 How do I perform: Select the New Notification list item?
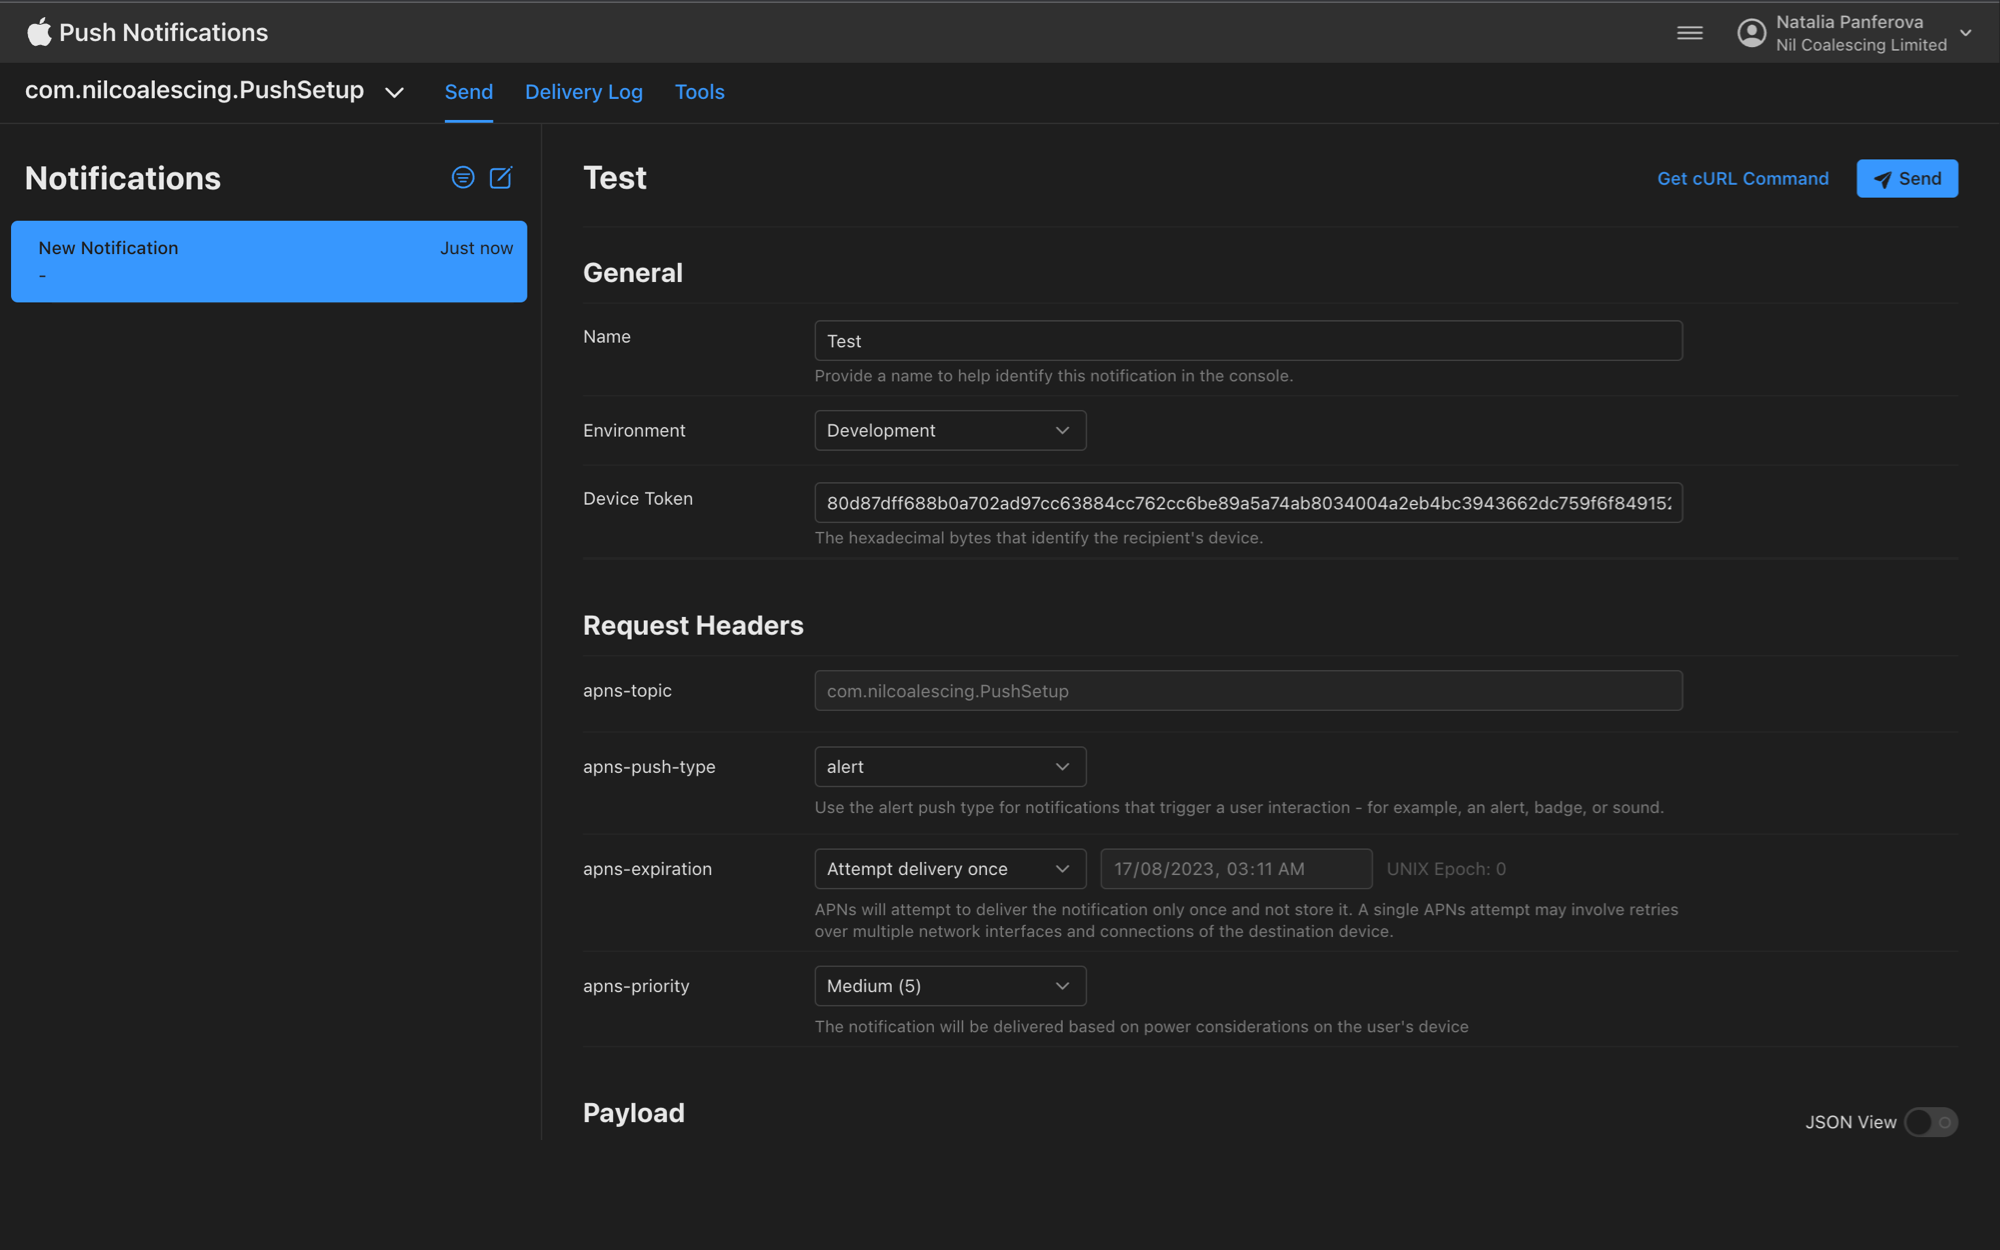point(268,261)
